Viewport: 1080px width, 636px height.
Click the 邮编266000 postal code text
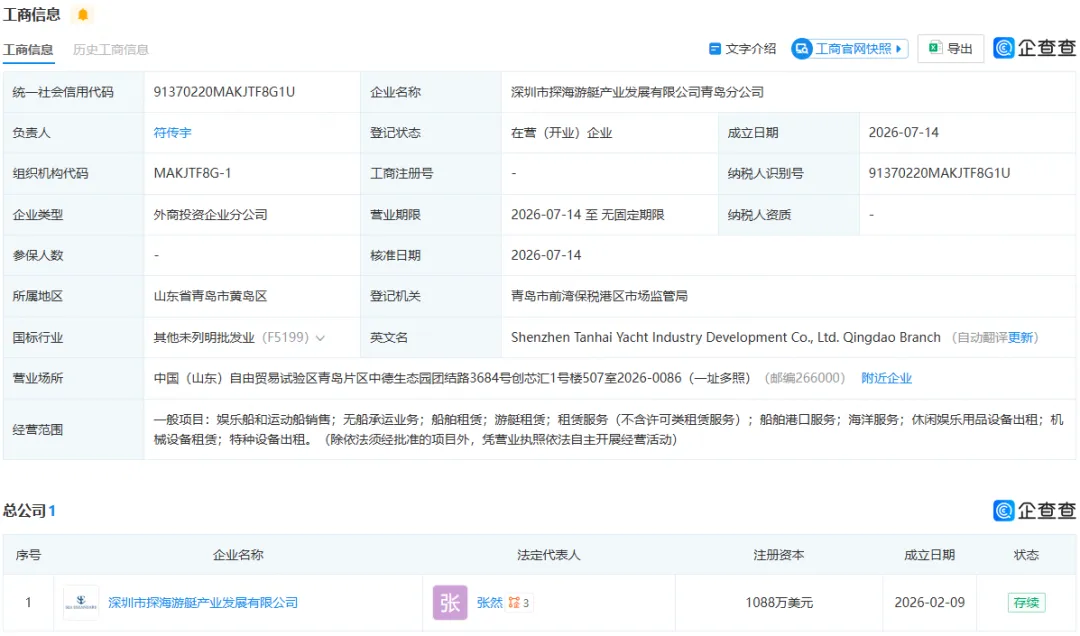(804, 378)
